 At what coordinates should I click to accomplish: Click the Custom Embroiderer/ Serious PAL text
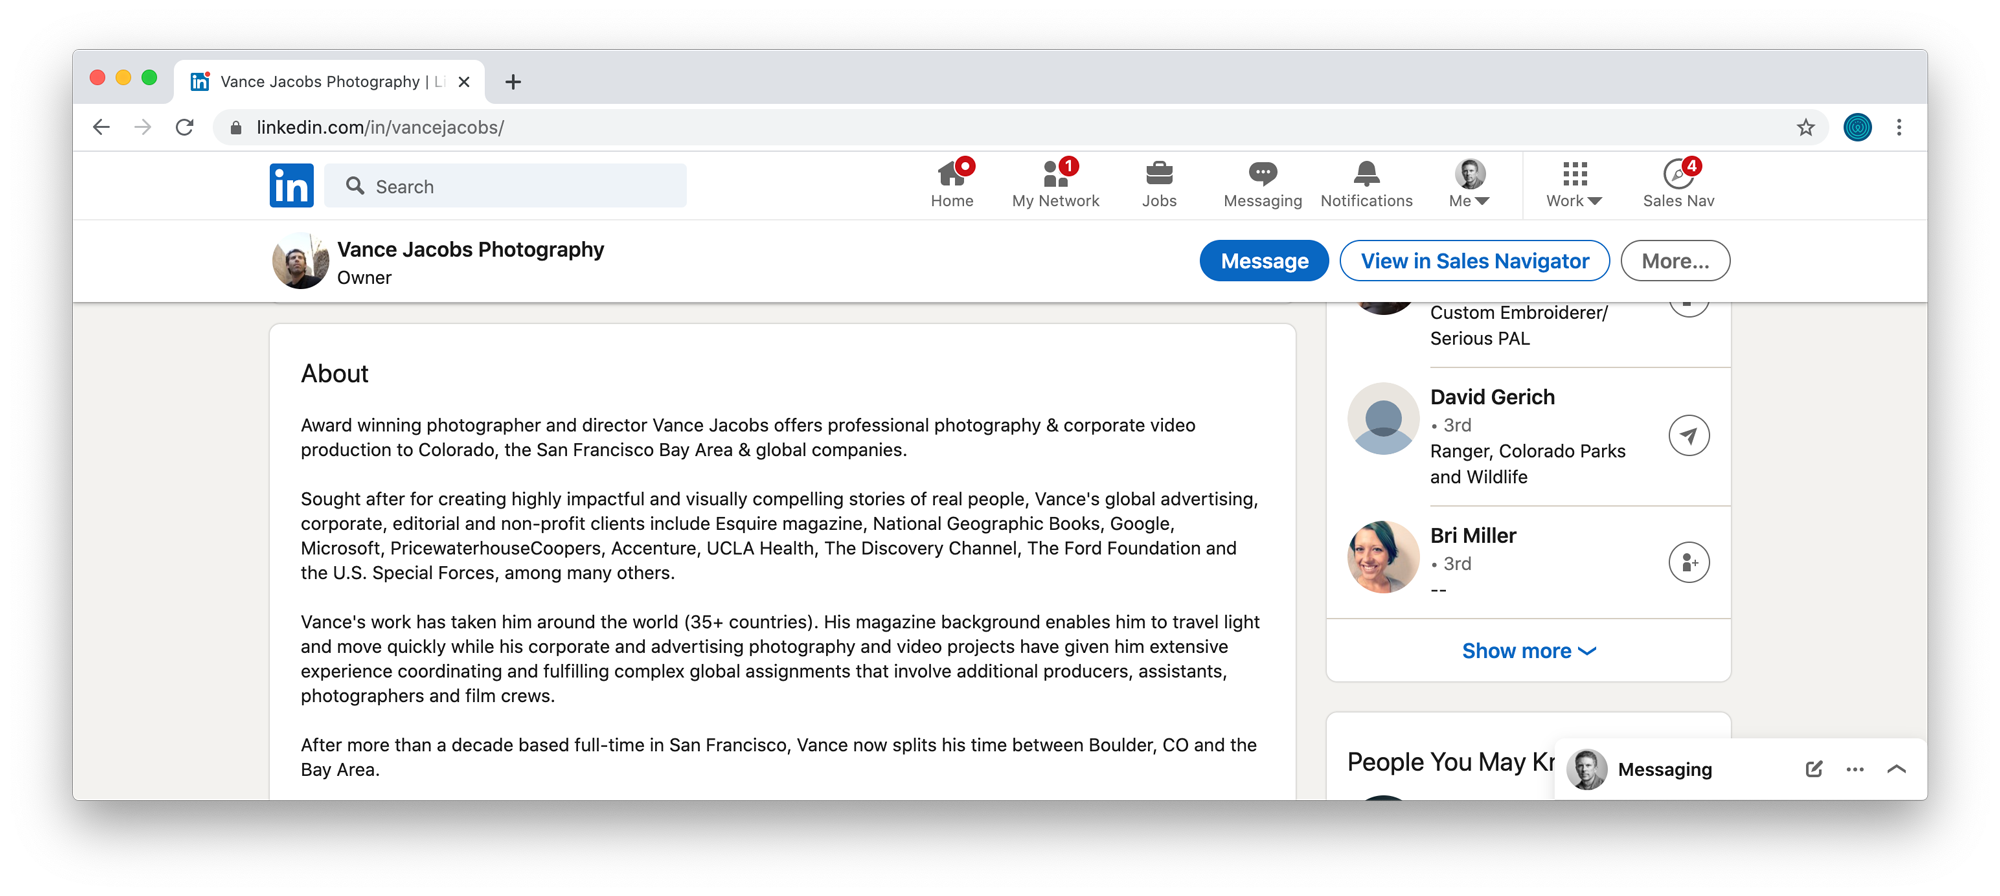(x=1519, y=325)
